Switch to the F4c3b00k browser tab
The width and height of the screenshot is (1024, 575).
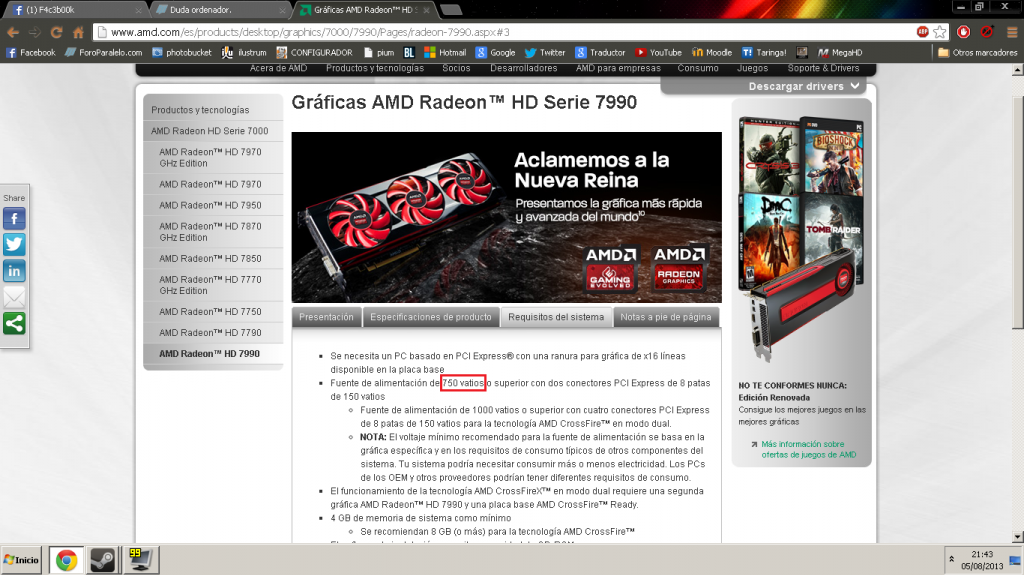[77, 10]
